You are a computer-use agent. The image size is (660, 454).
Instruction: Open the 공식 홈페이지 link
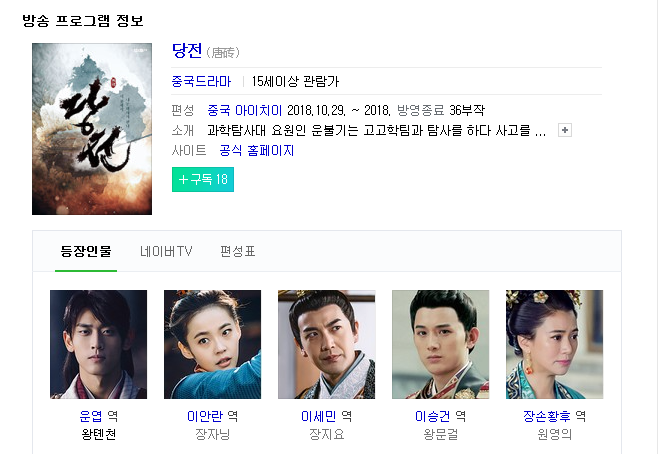tap(256, 150)
